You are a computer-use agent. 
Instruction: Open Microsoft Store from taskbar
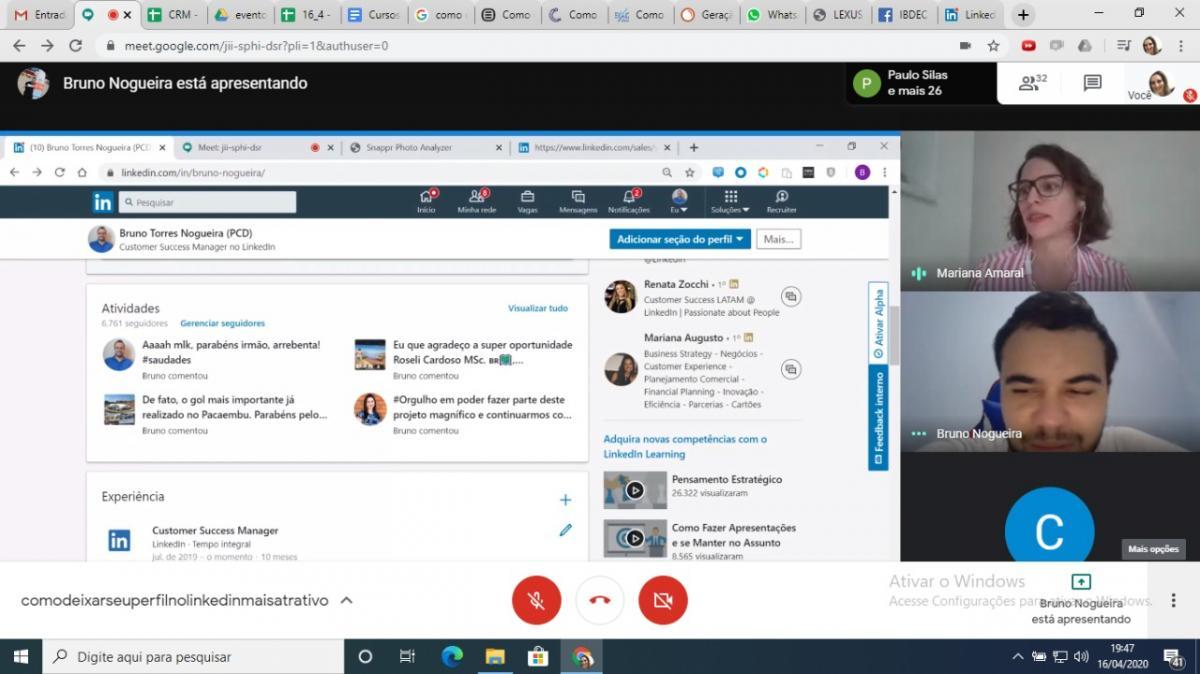[538, 657]
